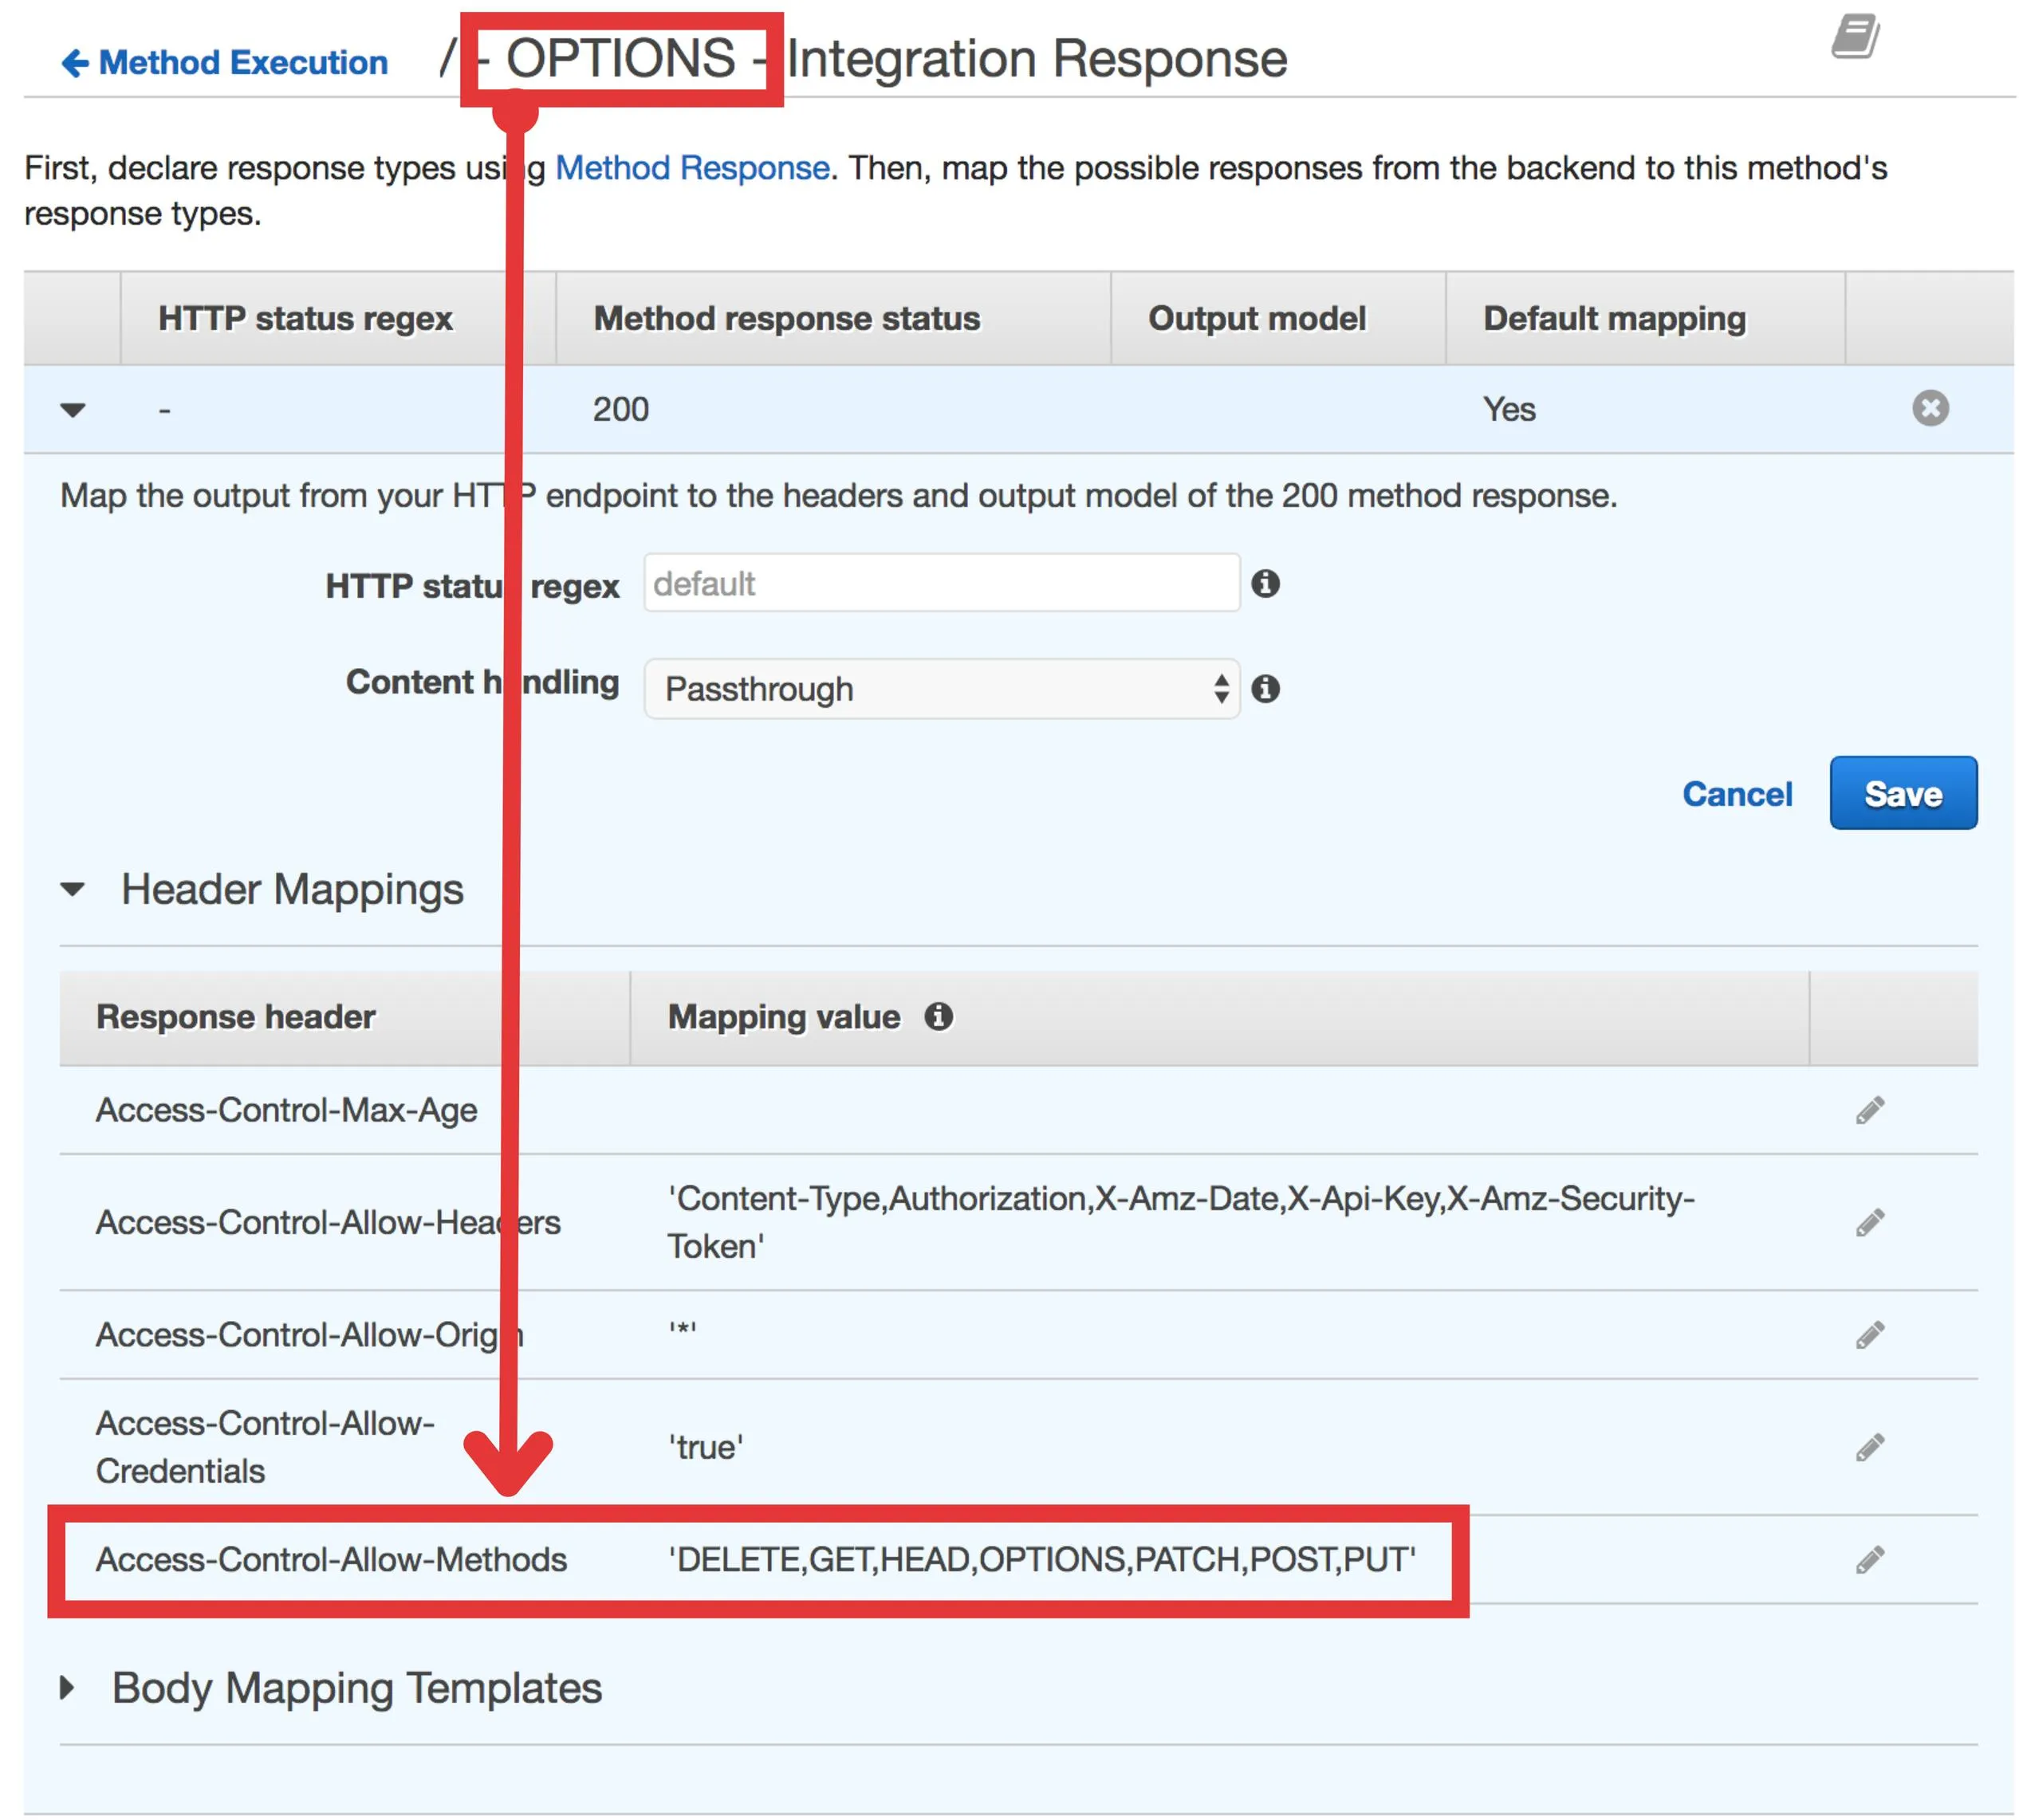Edit the Access-Control-Allow-Origin mapping pencil
This screenshot has height=1820, width=2019.
pos(1870,1335)
